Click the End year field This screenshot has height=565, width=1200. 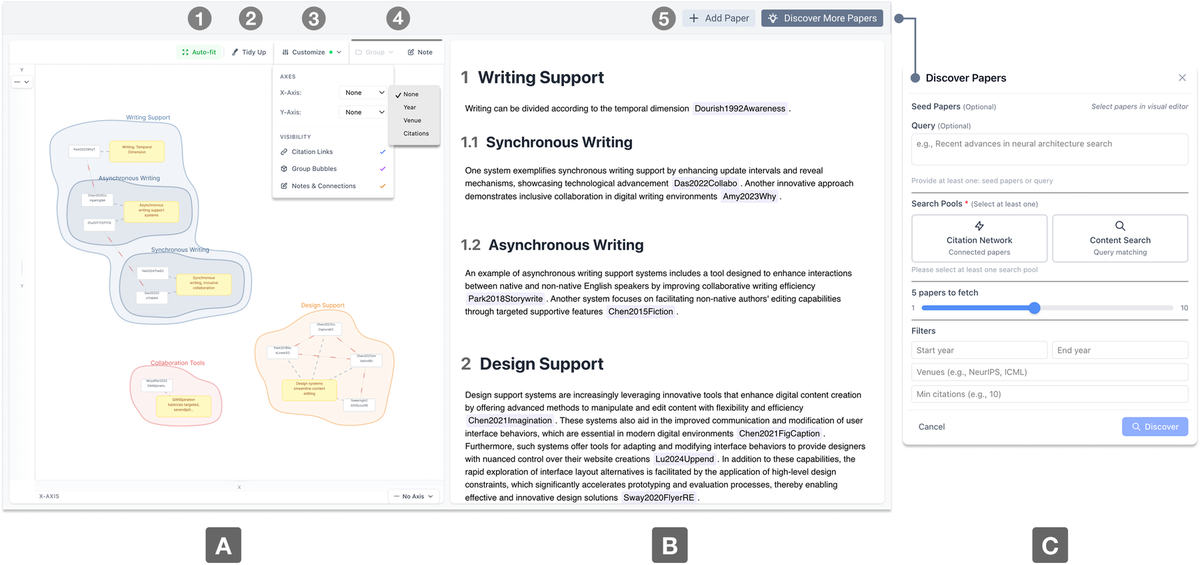coord(1120,350)
